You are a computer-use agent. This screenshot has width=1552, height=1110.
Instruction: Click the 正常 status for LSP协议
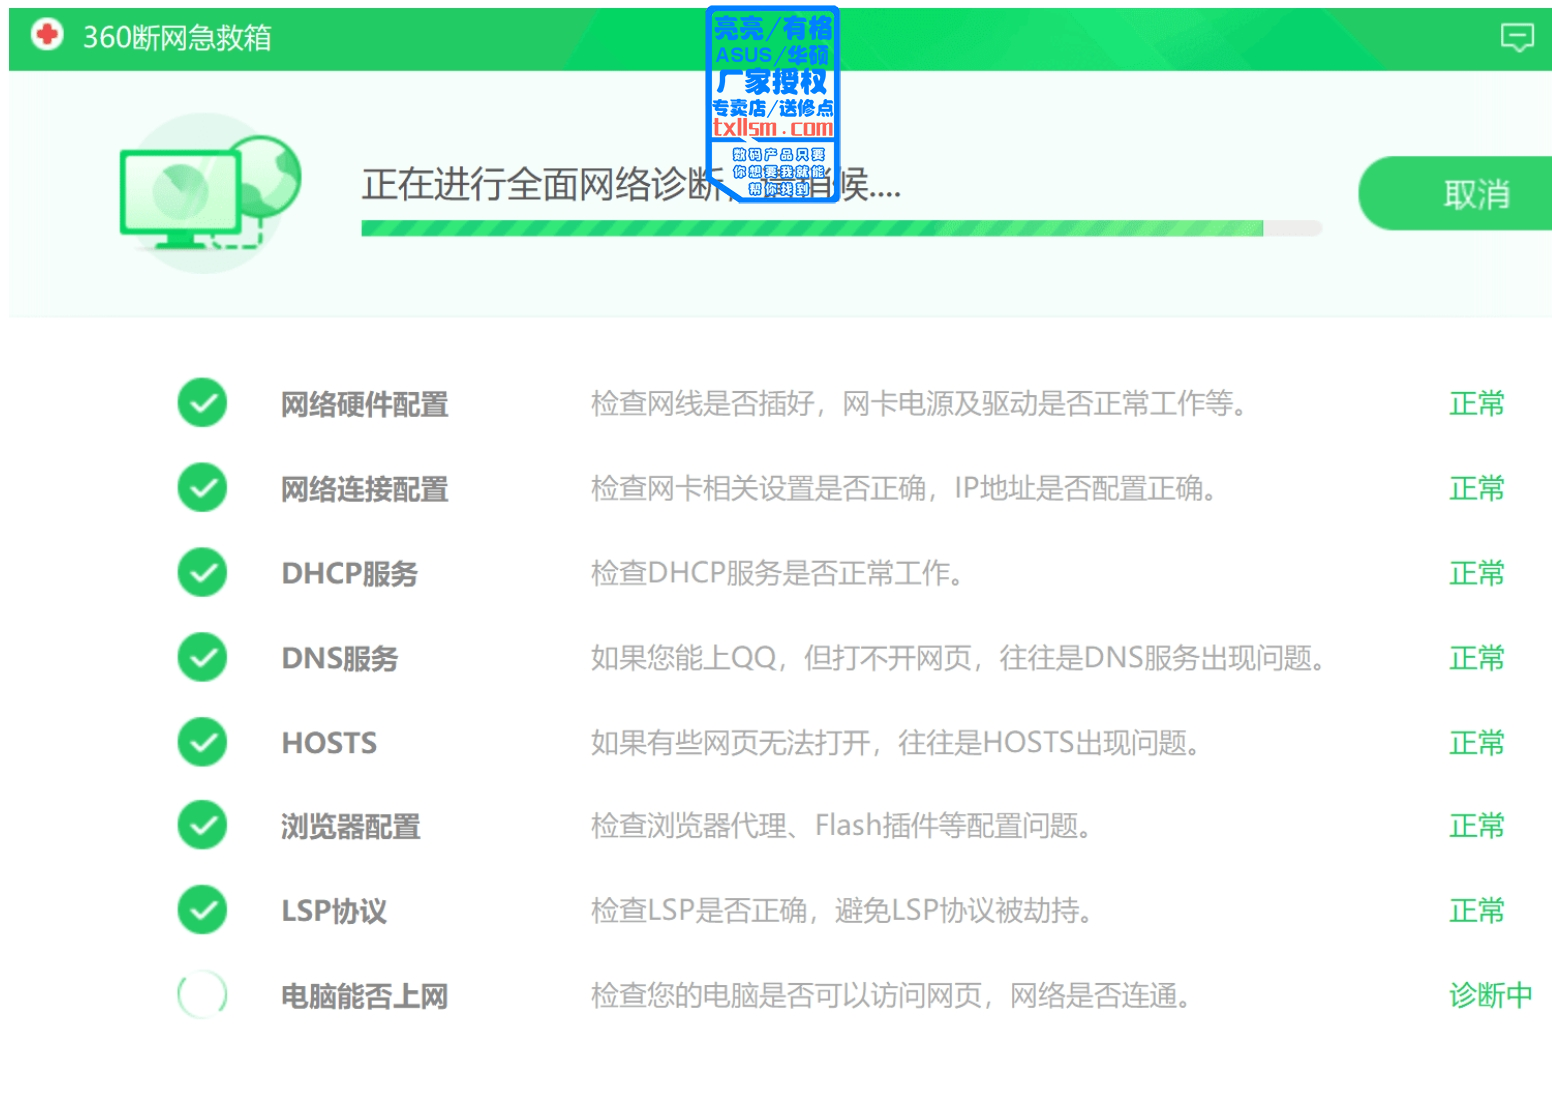point(1476,911)
